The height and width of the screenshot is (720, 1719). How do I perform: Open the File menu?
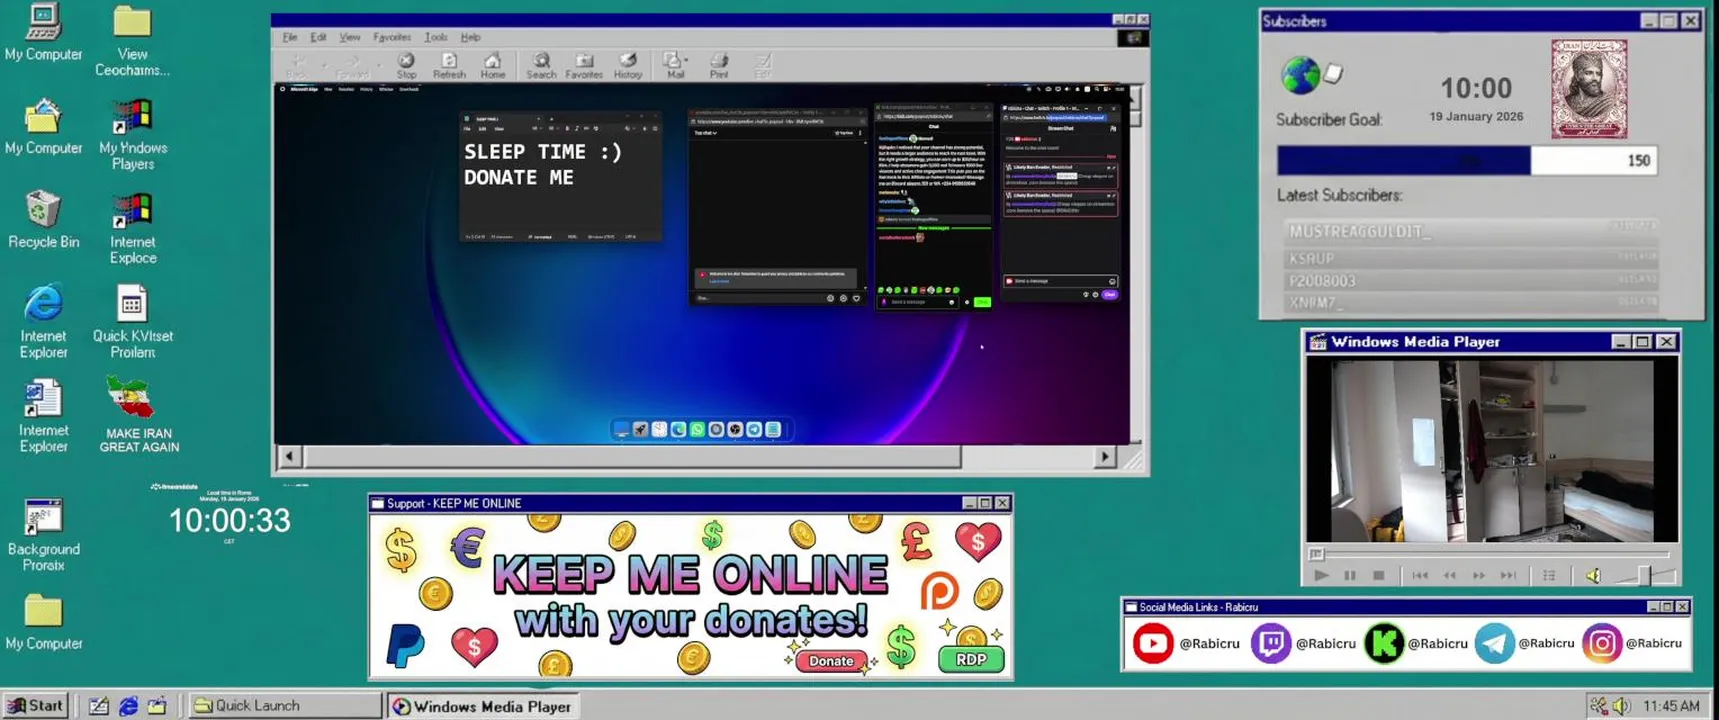click(x=290, y=37)
